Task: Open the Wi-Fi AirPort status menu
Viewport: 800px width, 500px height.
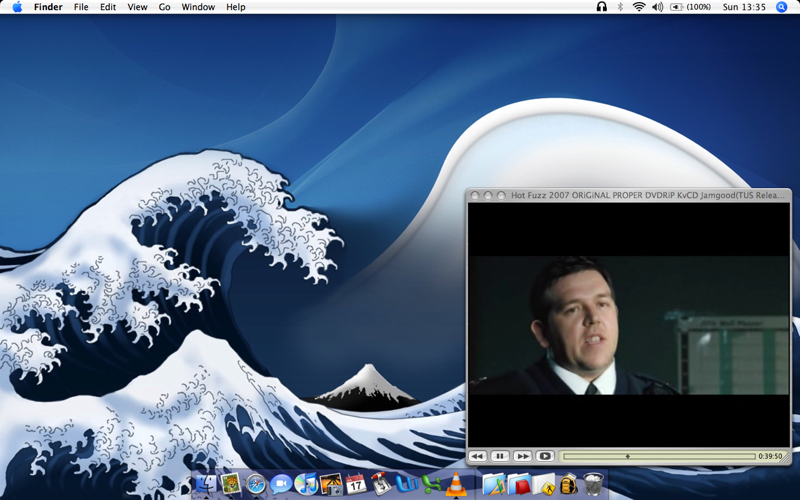Action: tap(639, 7)
